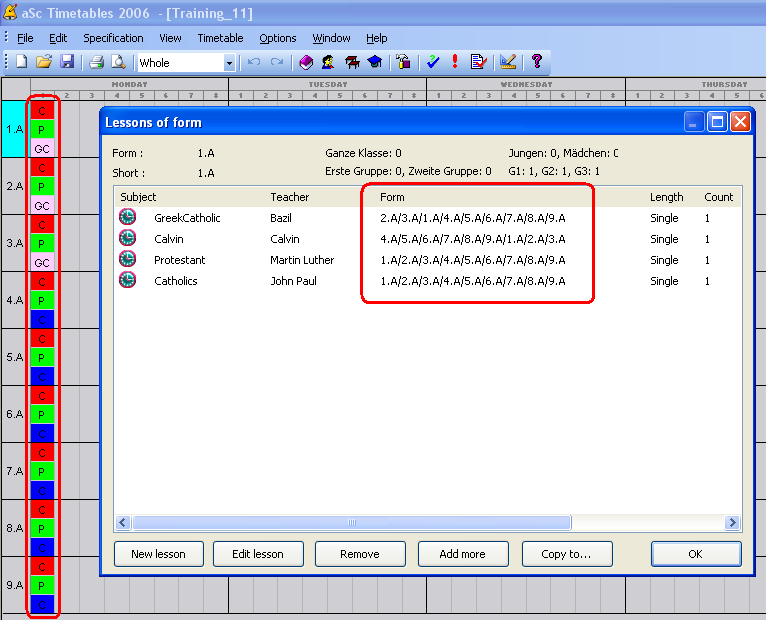Confirm dialog with OK button
Screen dimensions: 766x620
pyautogui.click(x=696, y=554)
